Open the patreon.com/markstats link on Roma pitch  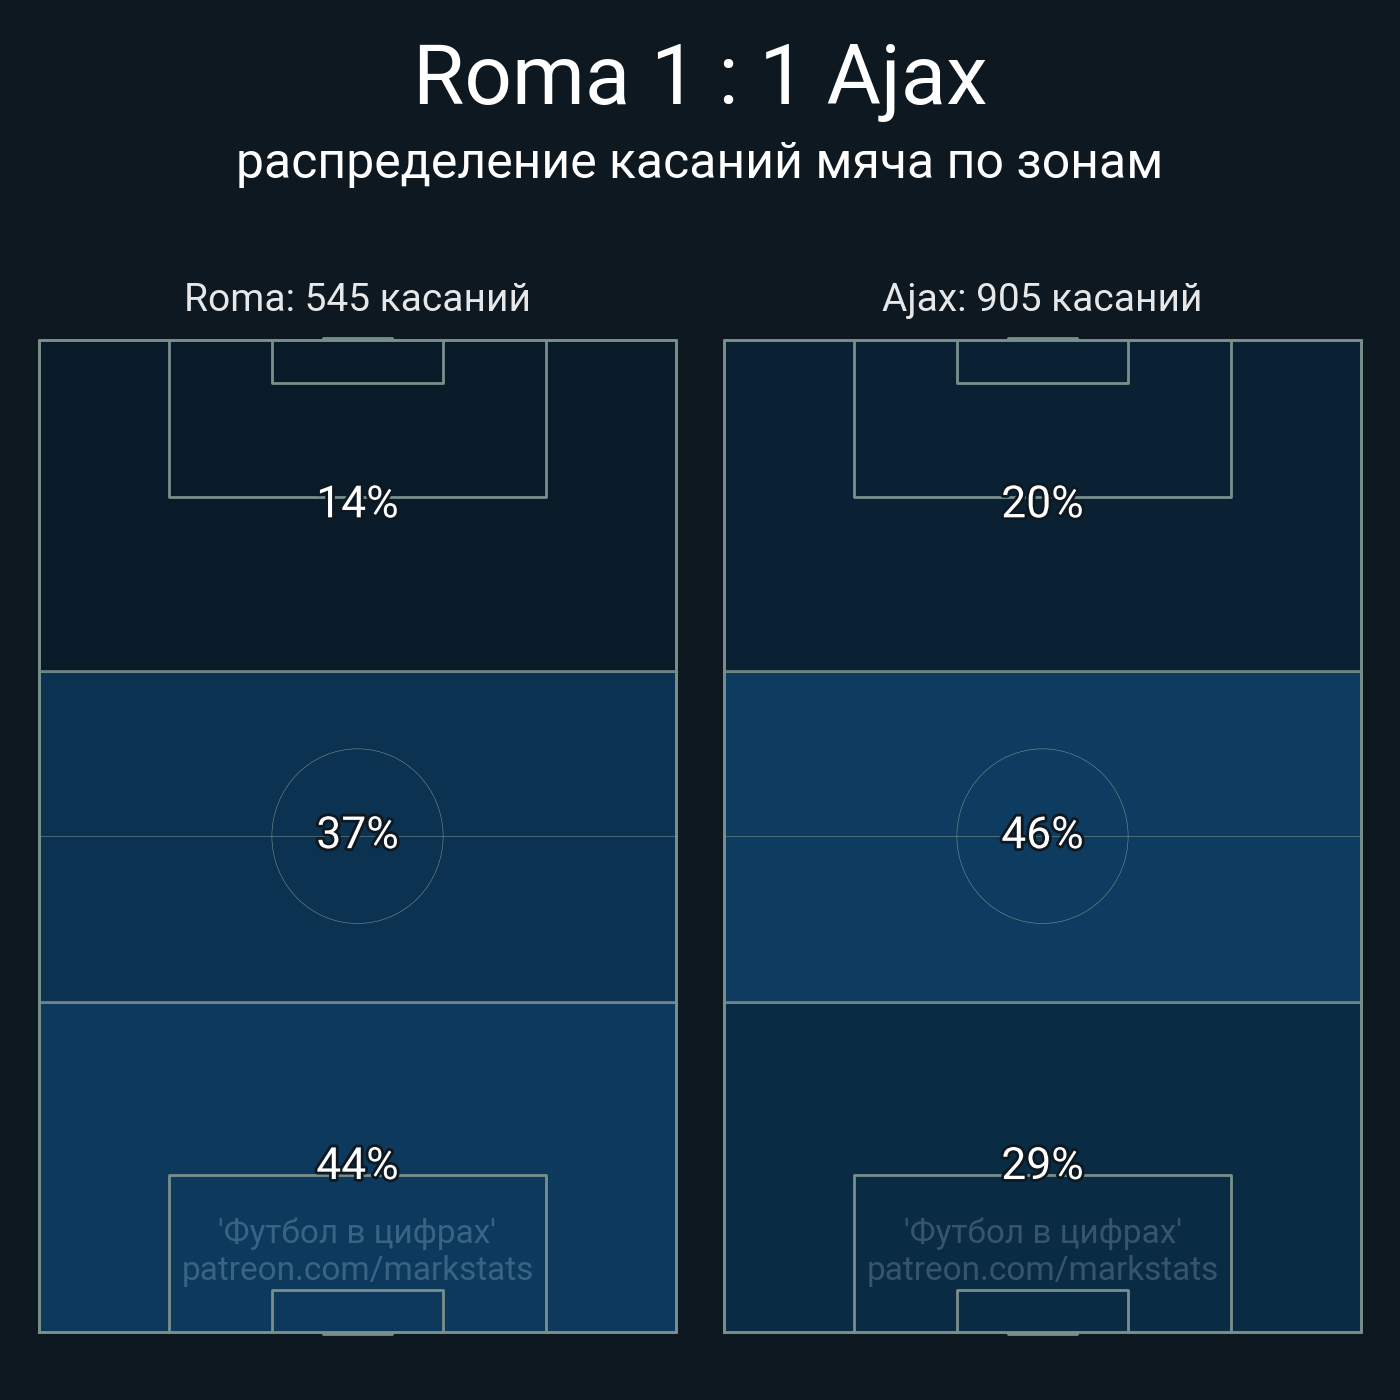(357, 1269)
